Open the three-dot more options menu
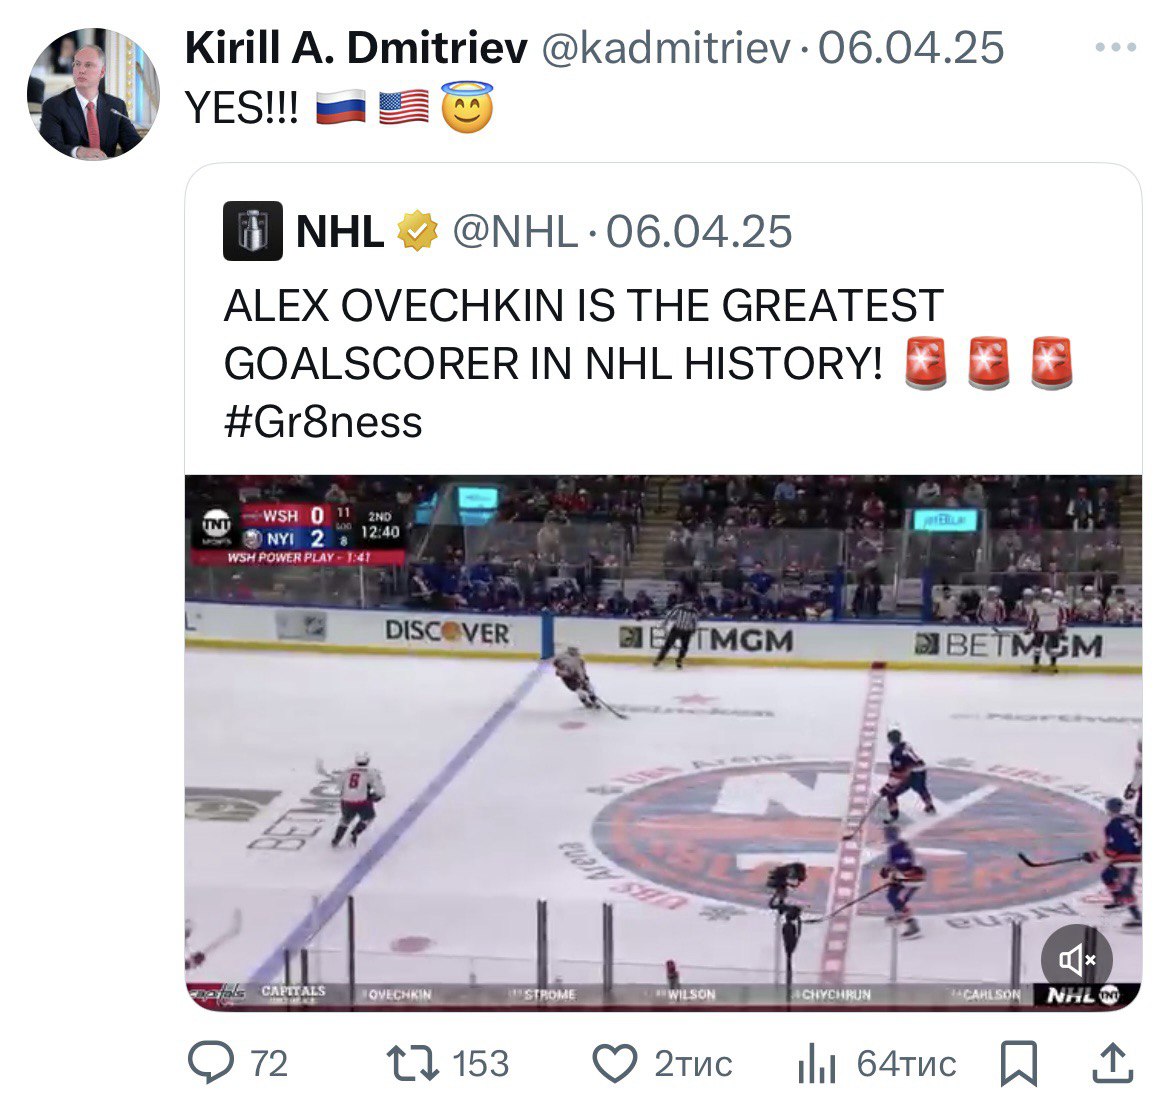The image size is (1170, 1113). [x=1116, y=47]
